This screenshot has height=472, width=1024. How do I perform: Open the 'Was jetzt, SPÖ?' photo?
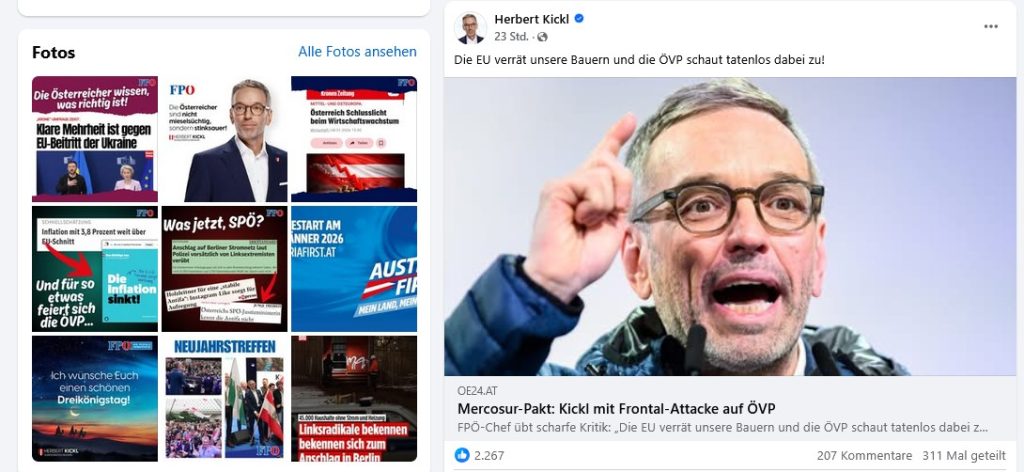click(224, 269)
